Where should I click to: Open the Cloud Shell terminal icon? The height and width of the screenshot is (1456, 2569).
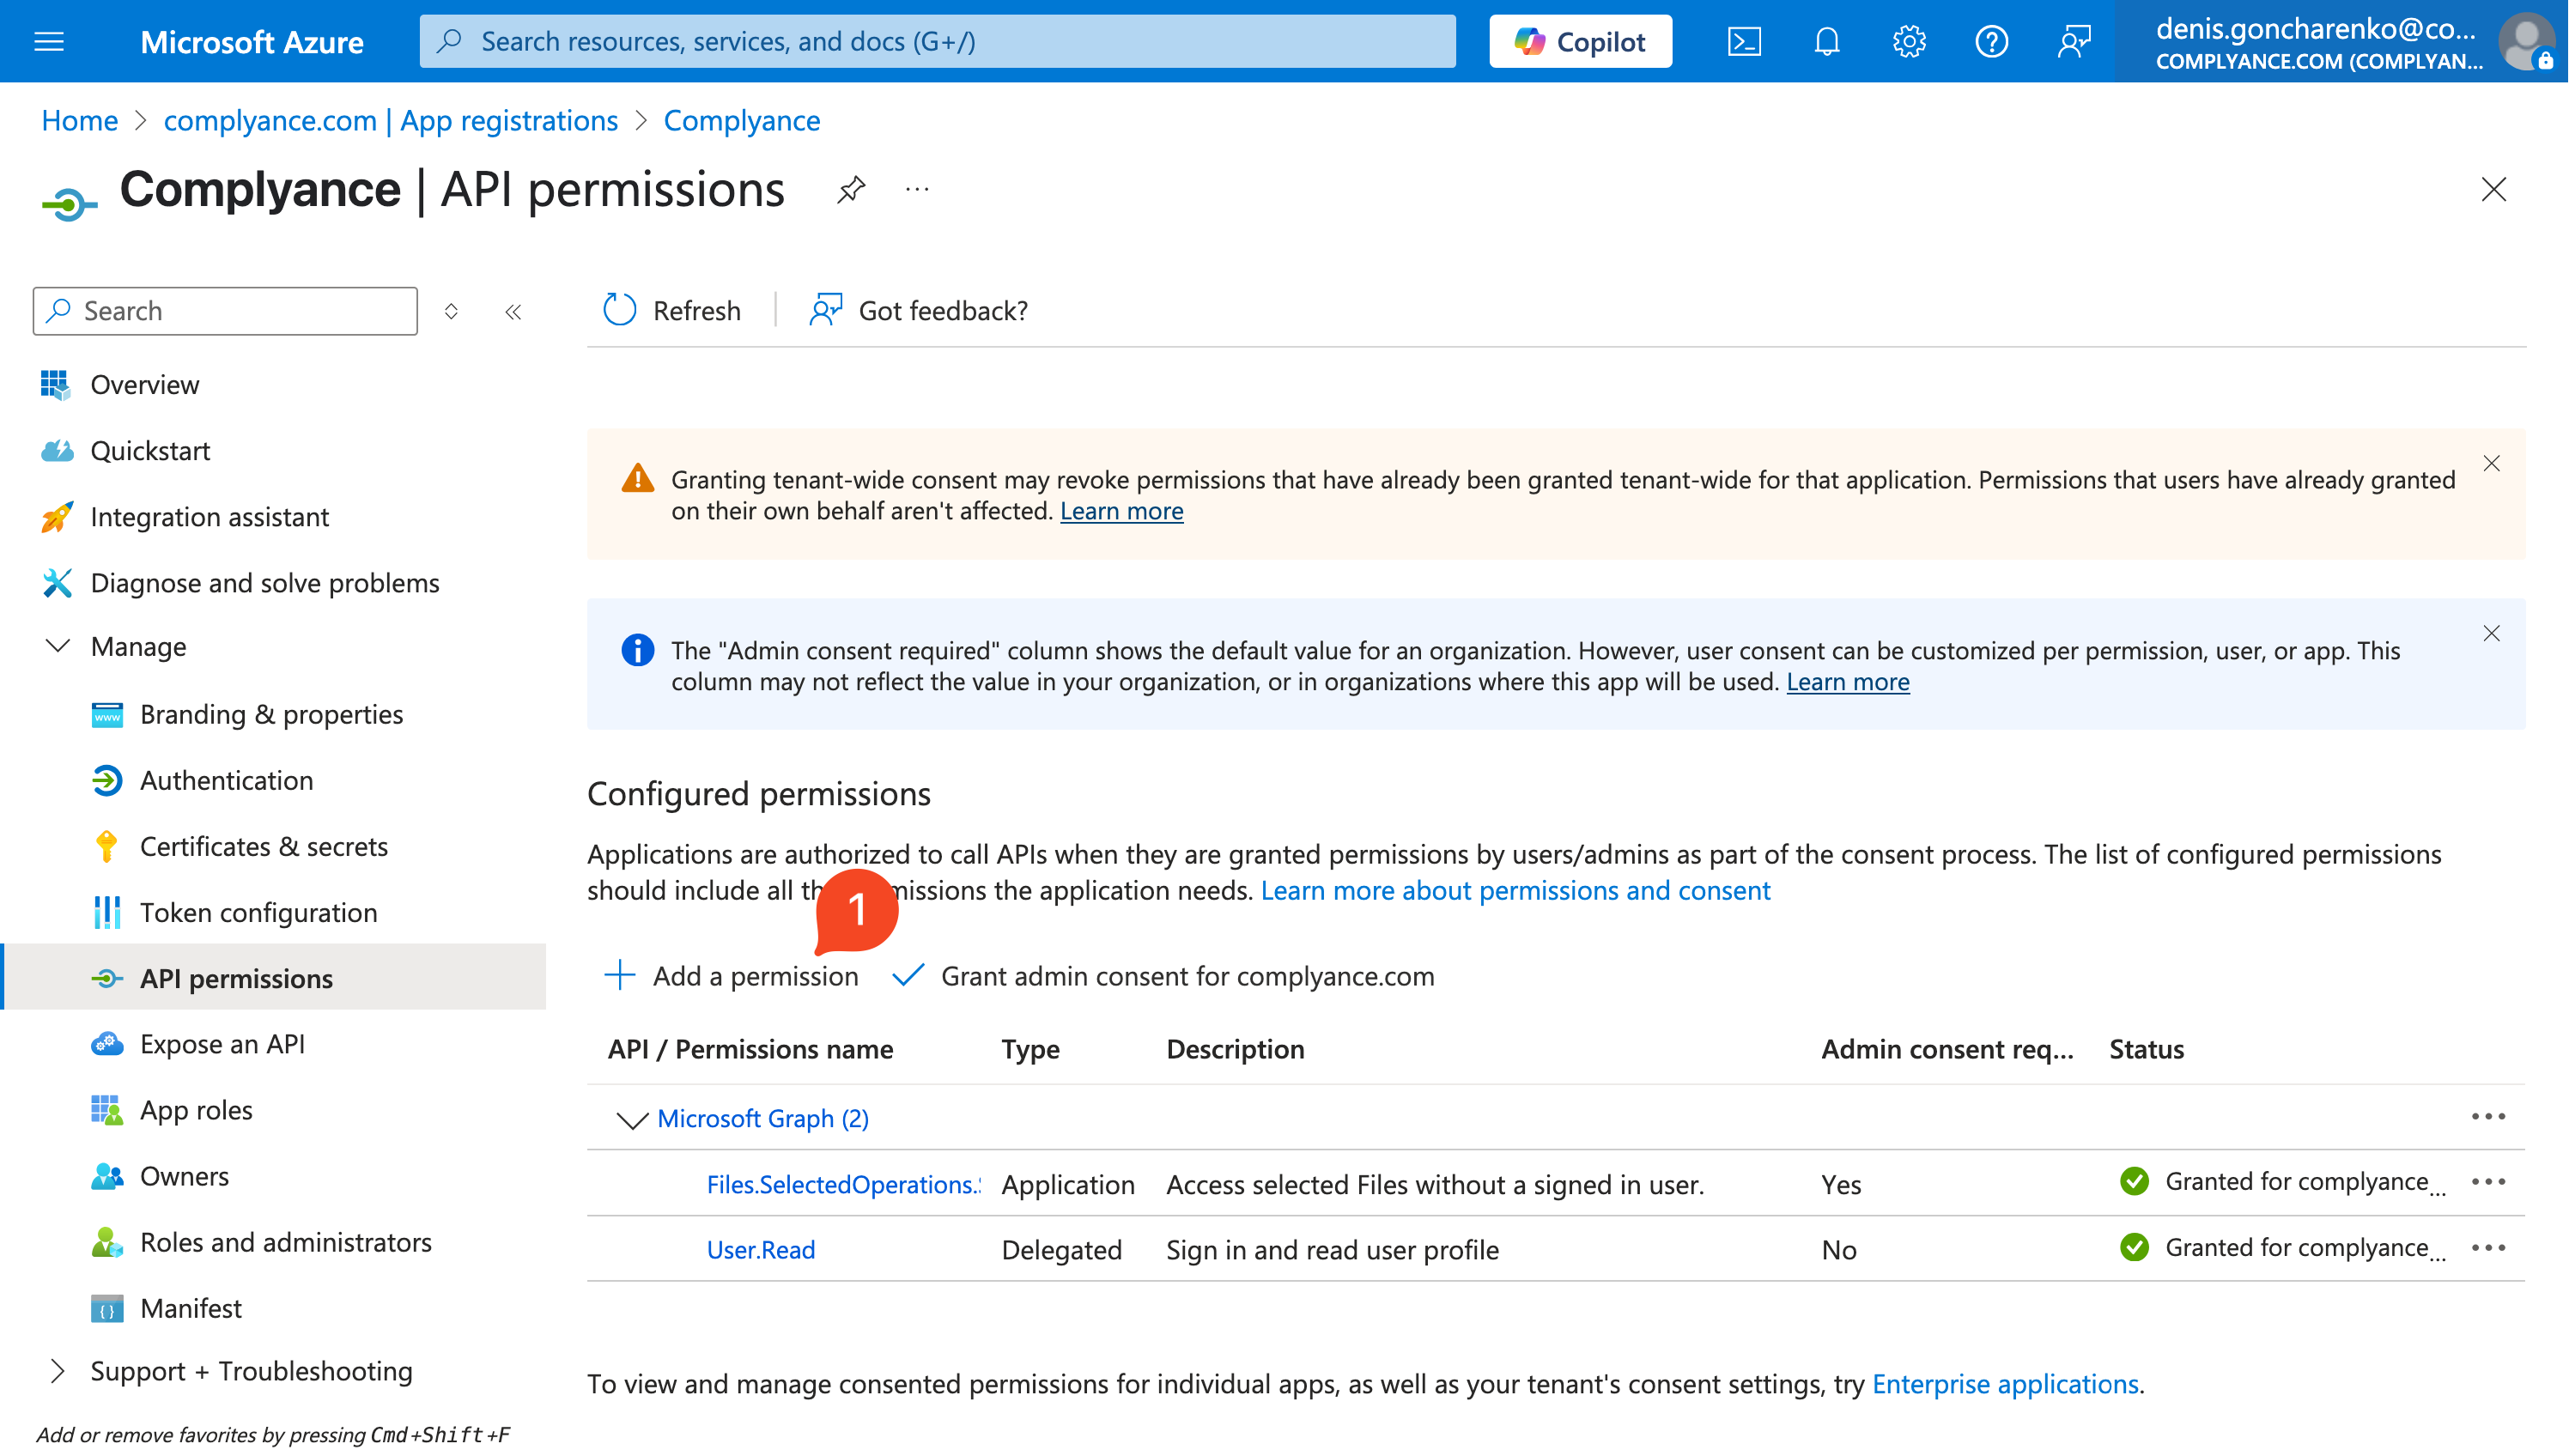pos(1744,42)
